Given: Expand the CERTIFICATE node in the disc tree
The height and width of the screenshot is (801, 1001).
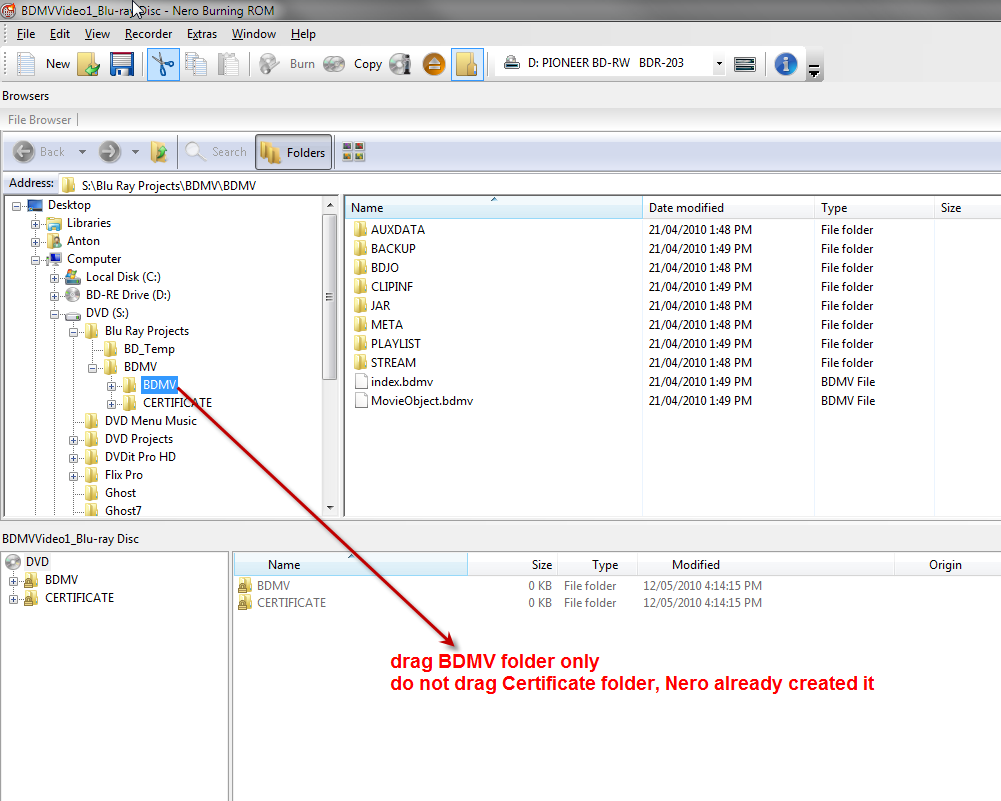Looking at the screenshot, I should tap(13, 599).
